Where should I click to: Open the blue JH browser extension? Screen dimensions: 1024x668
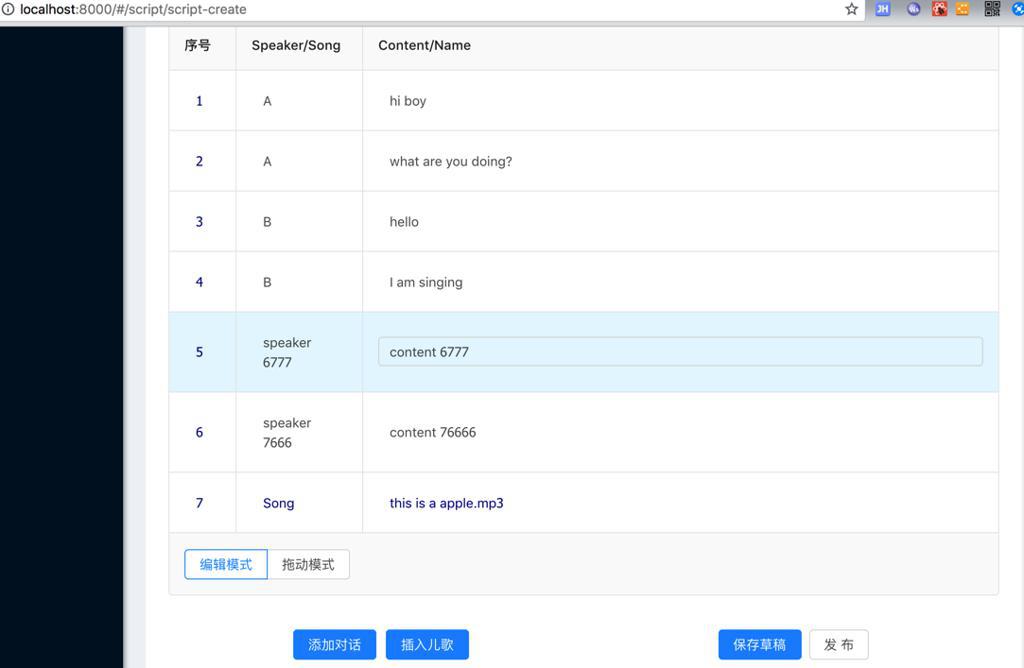click(883, 9)
